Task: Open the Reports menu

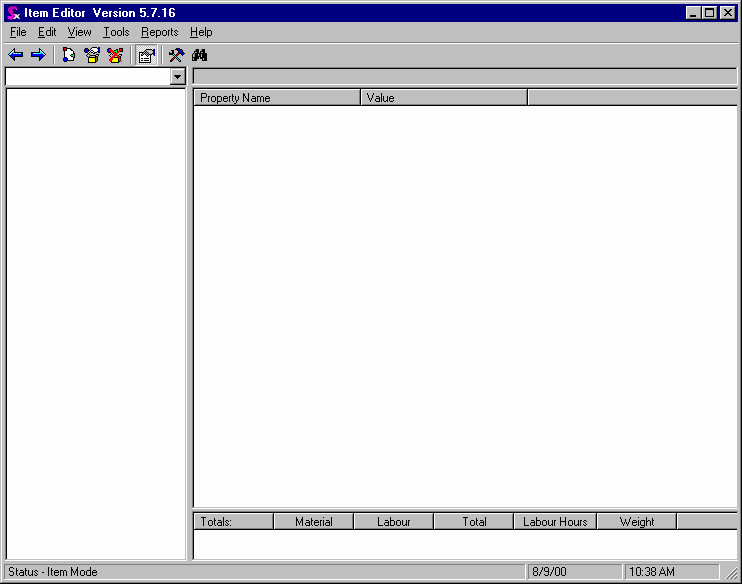Action: click(x=159, y=32)
